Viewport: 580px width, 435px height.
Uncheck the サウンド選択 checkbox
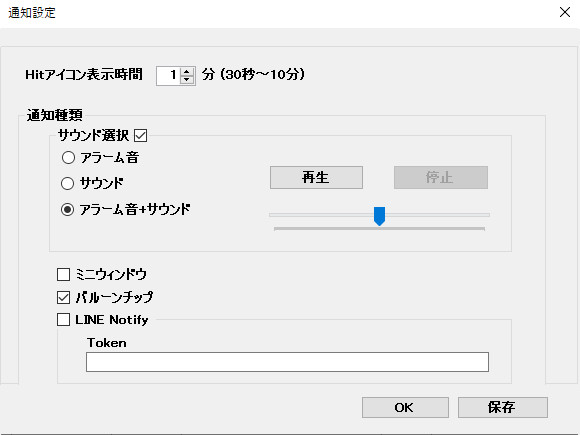tap(141, 135)
